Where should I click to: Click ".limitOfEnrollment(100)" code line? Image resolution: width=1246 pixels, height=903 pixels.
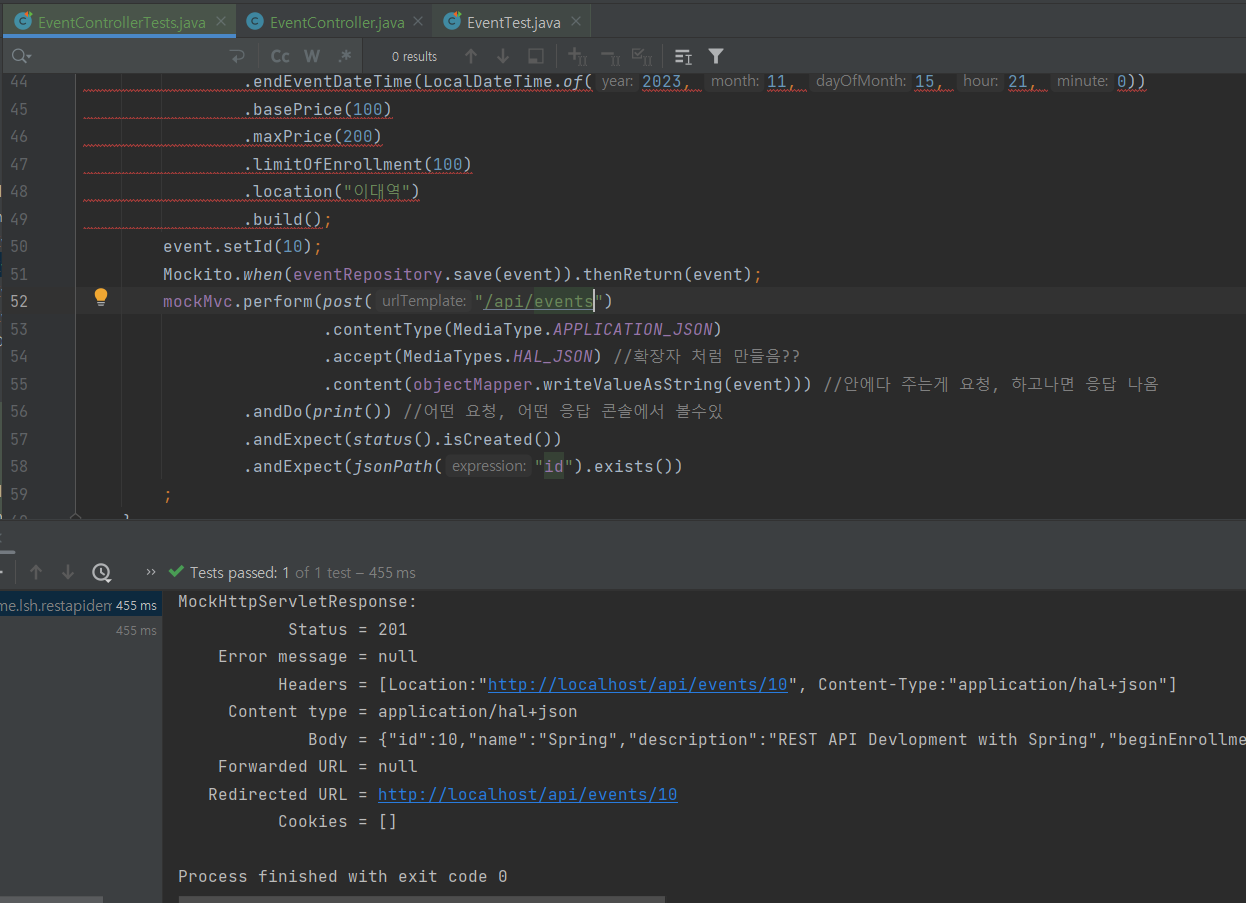click(358, 164)
